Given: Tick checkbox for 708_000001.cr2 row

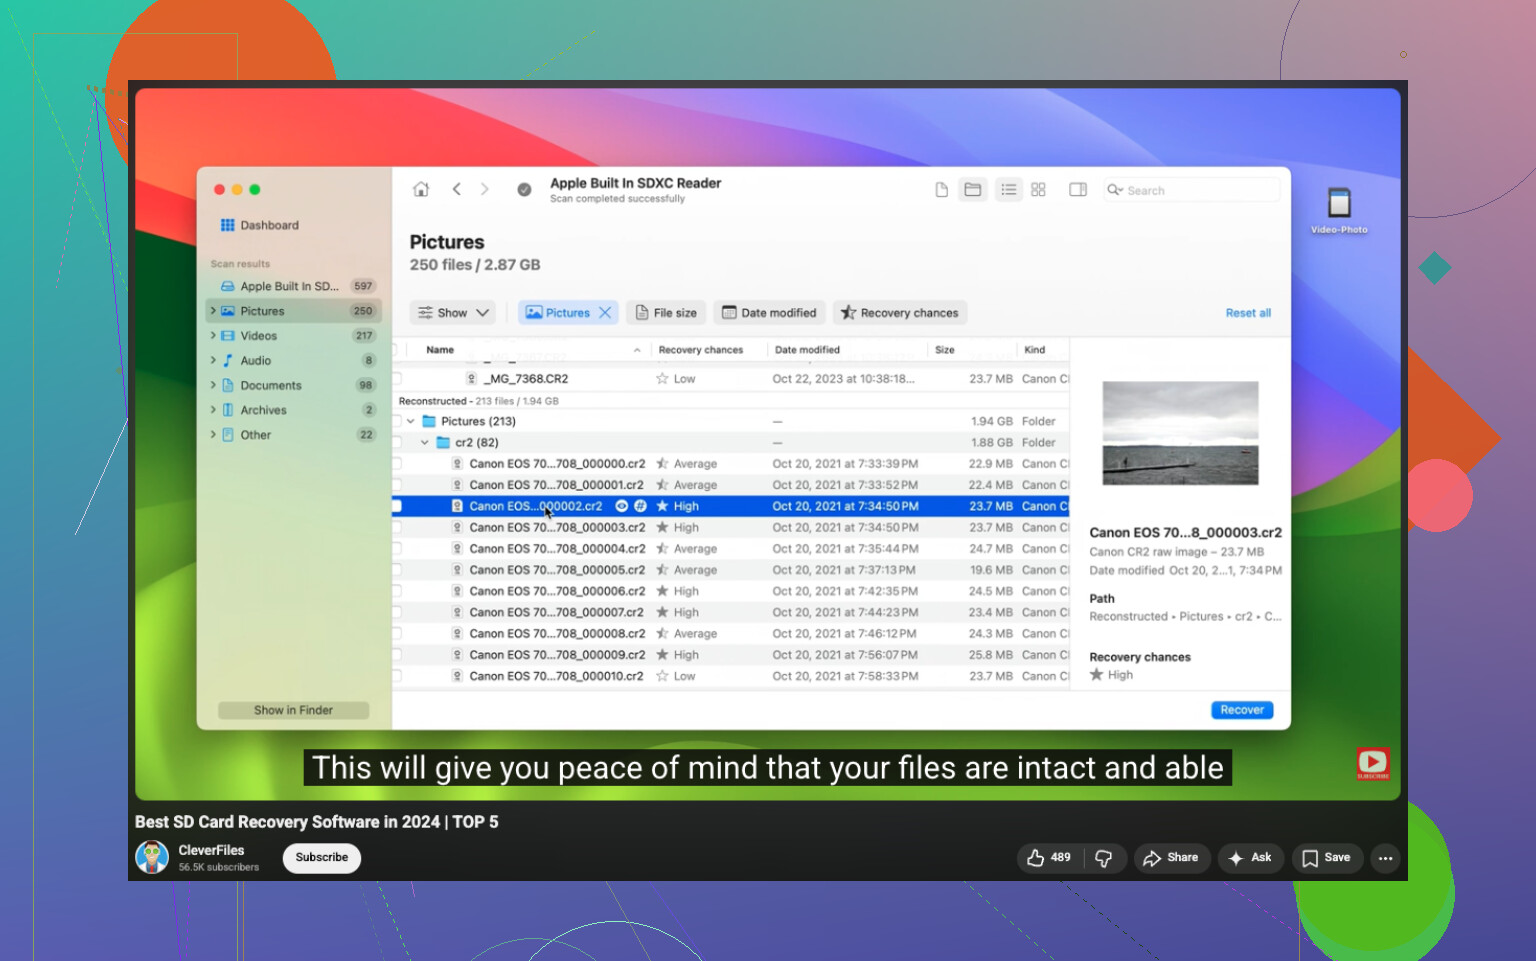Looking at the screenshot, I should click(x=397, y=485).
